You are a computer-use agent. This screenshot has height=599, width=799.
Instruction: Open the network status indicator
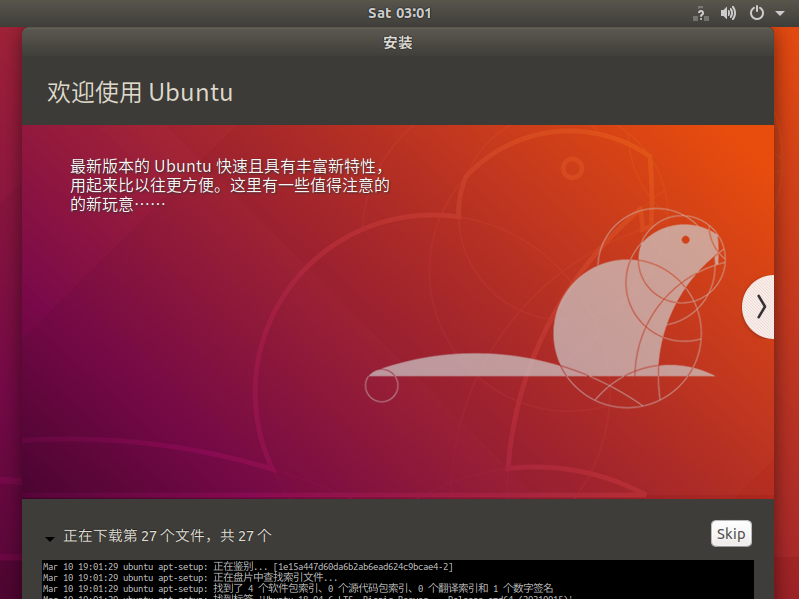701,13
